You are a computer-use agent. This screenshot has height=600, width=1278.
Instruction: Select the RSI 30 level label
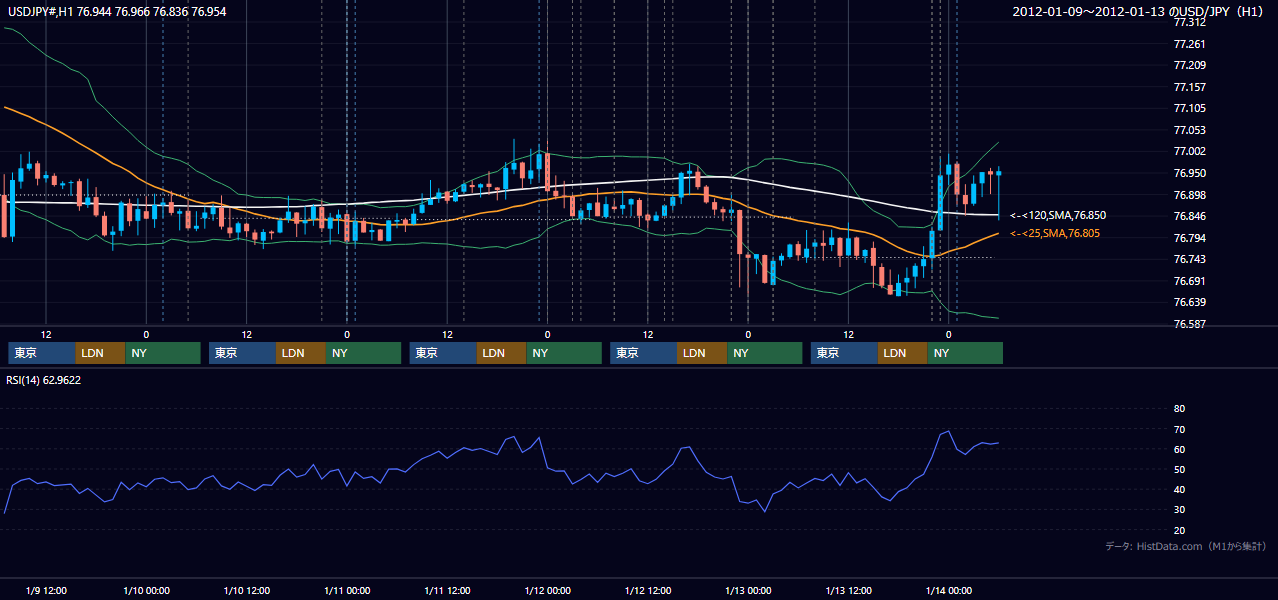[1179, 509]
